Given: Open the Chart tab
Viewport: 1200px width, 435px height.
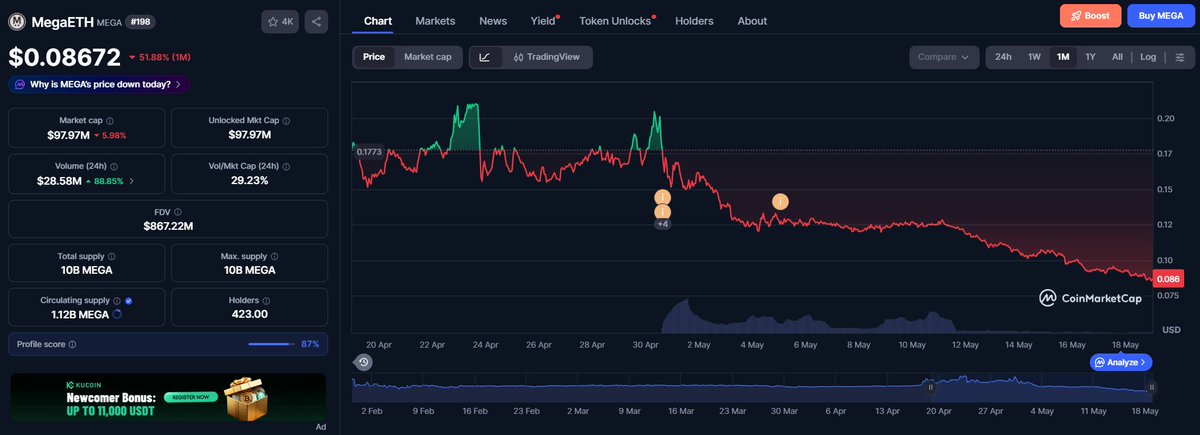Looking at the screenshot, I should 378,20.
